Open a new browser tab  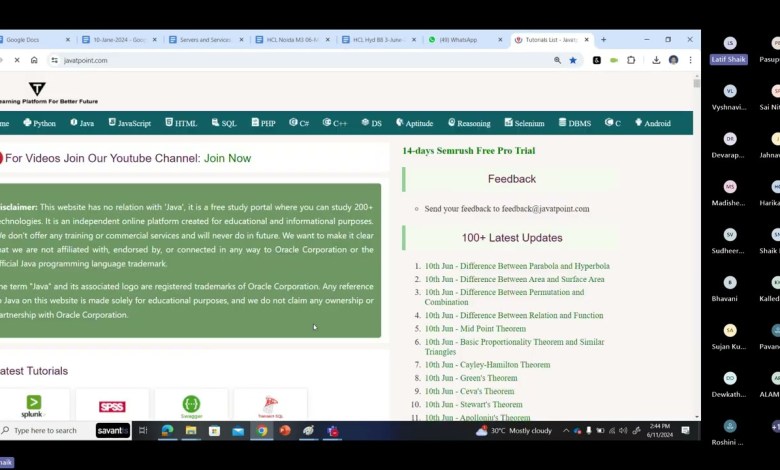603,40
